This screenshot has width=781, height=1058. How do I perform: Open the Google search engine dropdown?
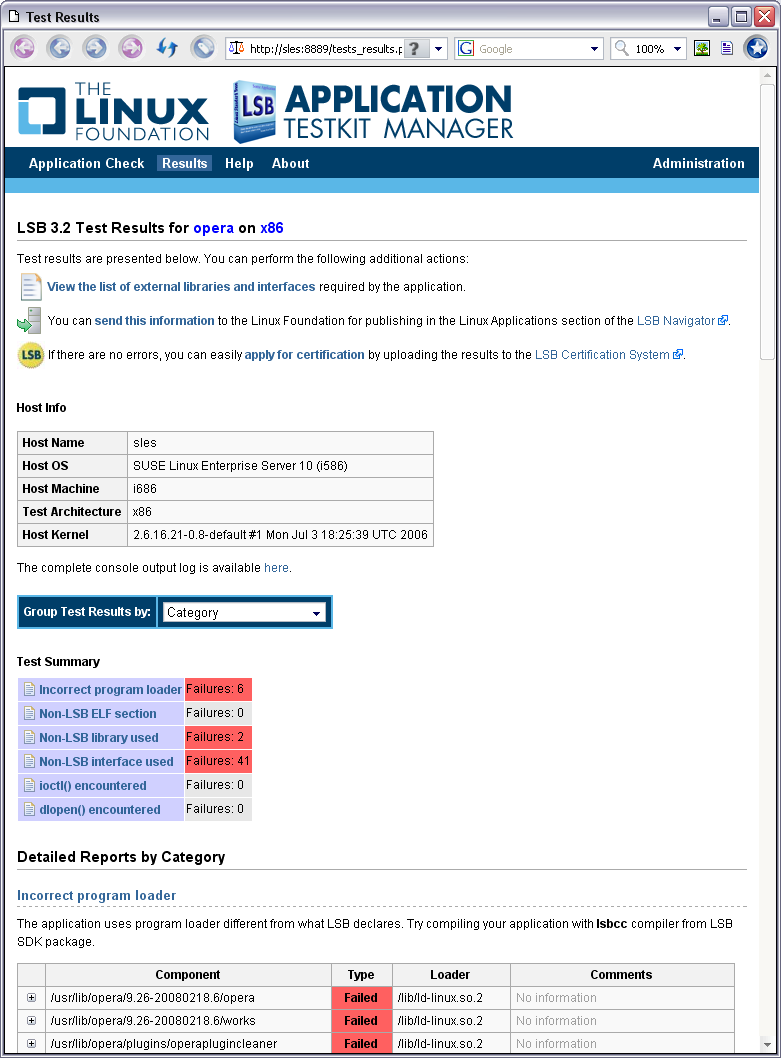[x=595, y=49]
